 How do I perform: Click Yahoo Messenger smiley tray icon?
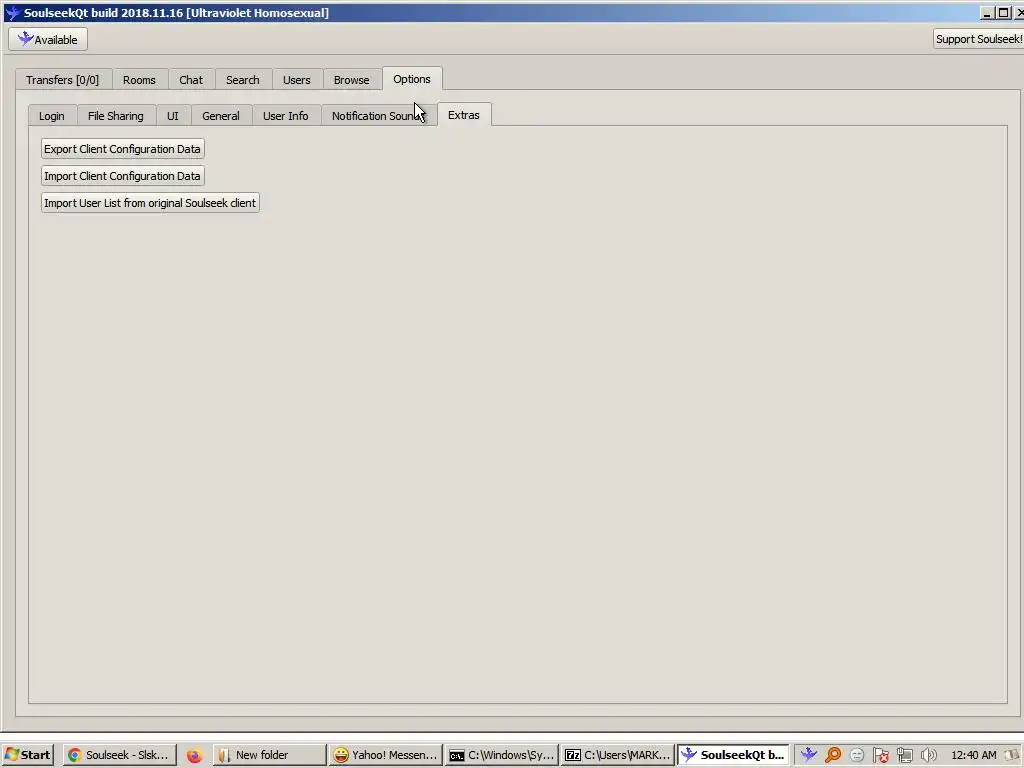pos(857,755)
